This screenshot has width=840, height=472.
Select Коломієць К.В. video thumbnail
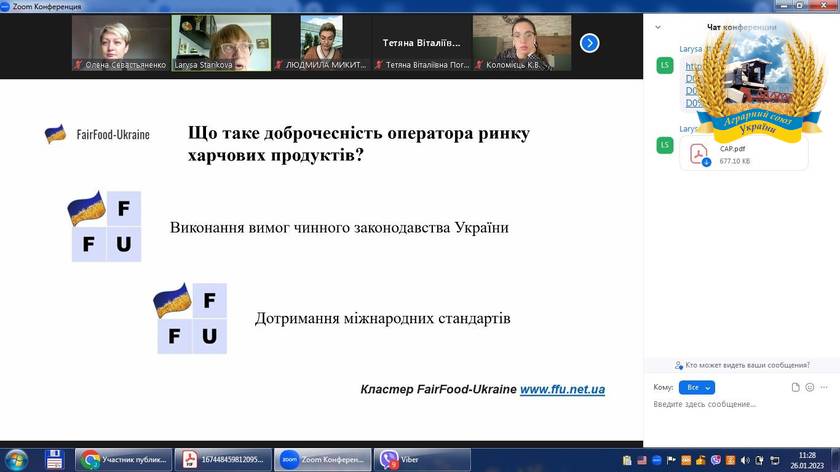click(x=522, y=43)
